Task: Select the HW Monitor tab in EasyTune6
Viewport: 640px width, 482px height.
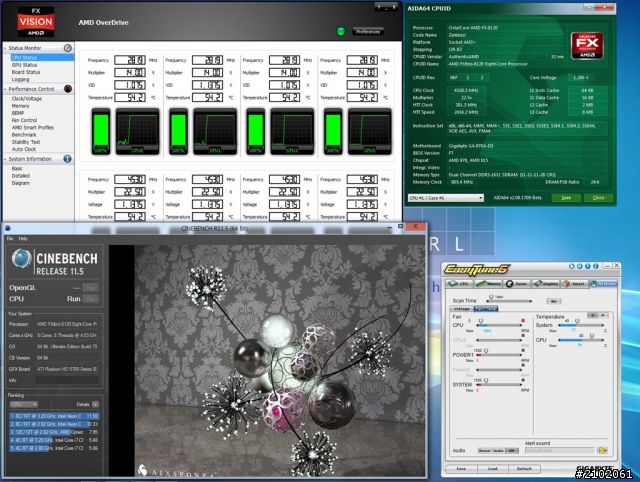Action: (604, 284)
